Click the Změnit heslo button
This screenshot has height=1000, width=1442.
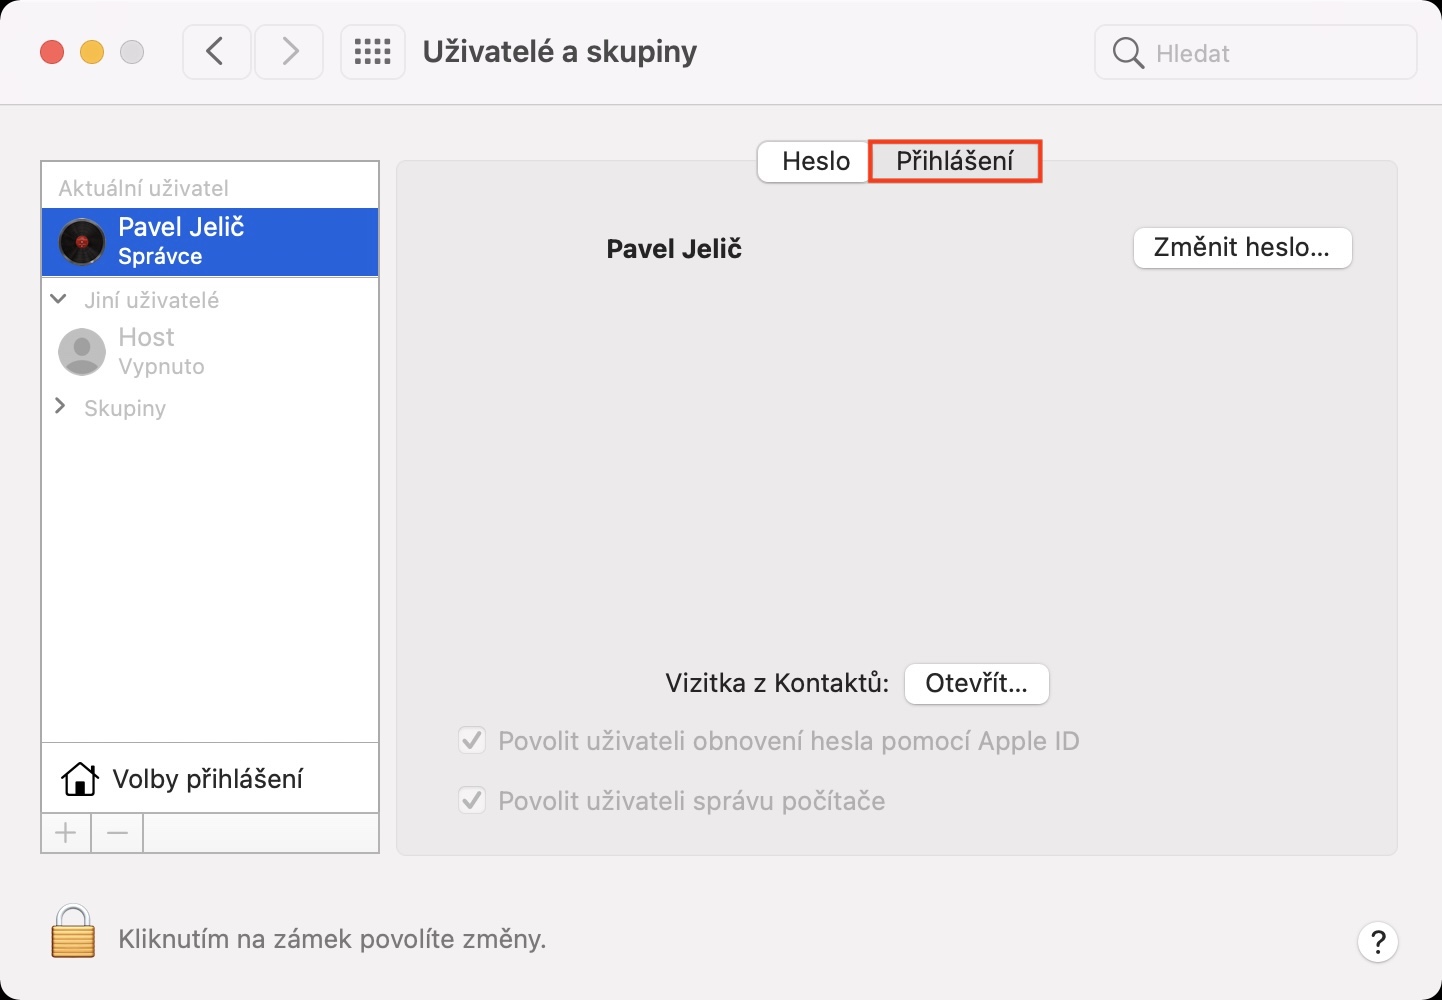tap(1242, 248)
